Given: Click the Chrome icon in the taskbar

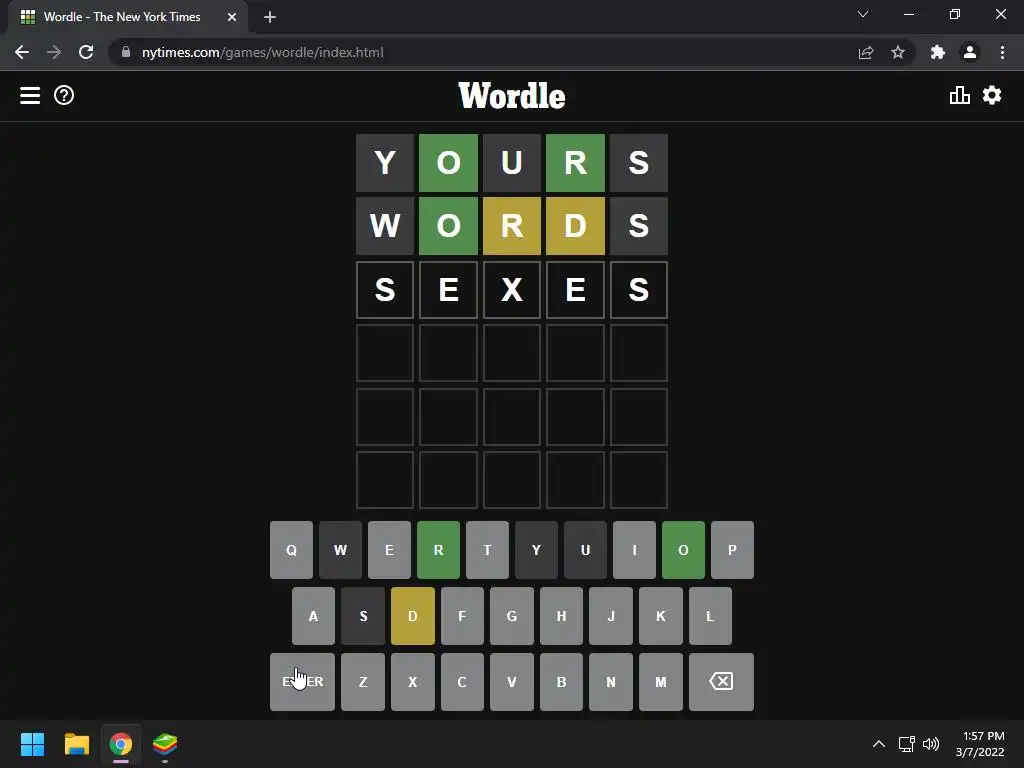Looking at the screenshot, I should click(121, 744).
